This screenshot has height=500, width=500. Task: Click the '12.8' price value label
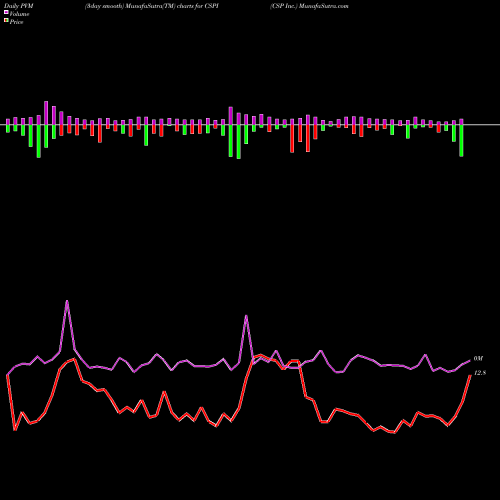click(x=480, y=373)
